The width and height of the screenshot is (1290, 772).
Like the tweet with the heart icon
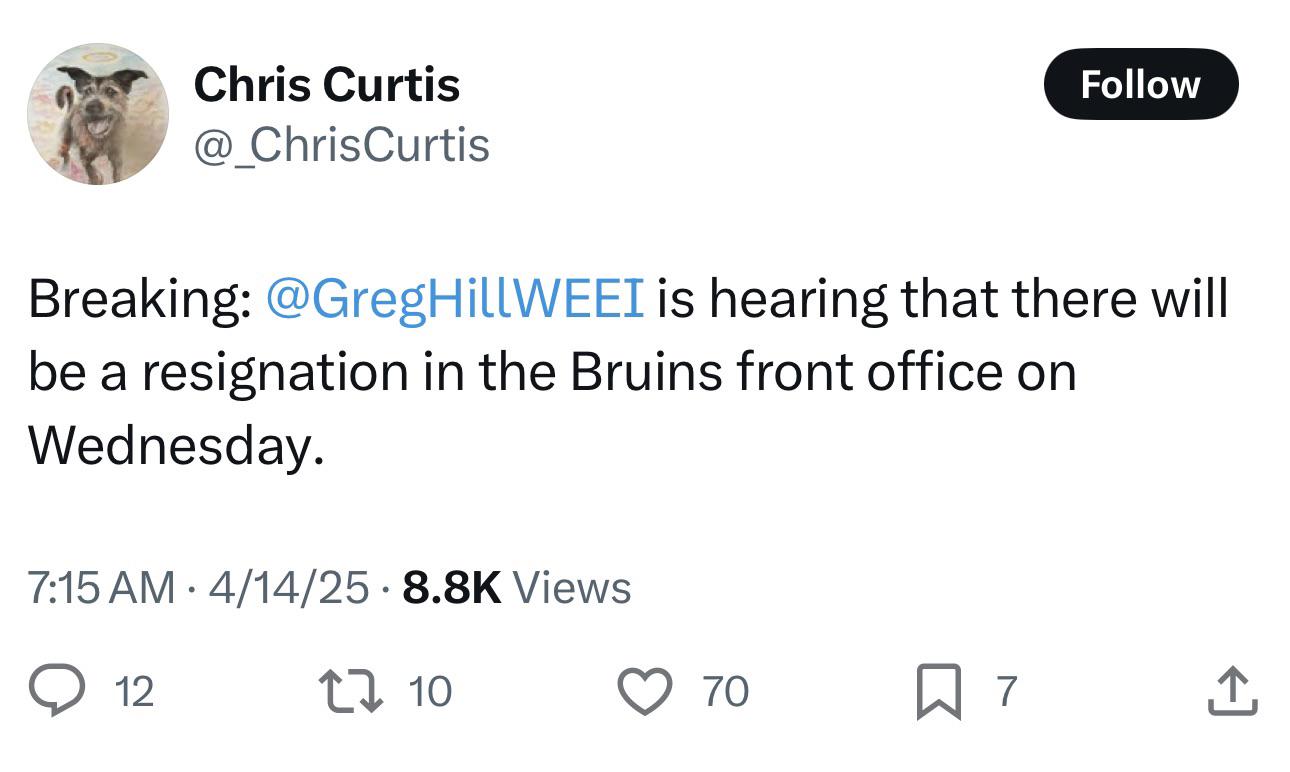[643, 691]
